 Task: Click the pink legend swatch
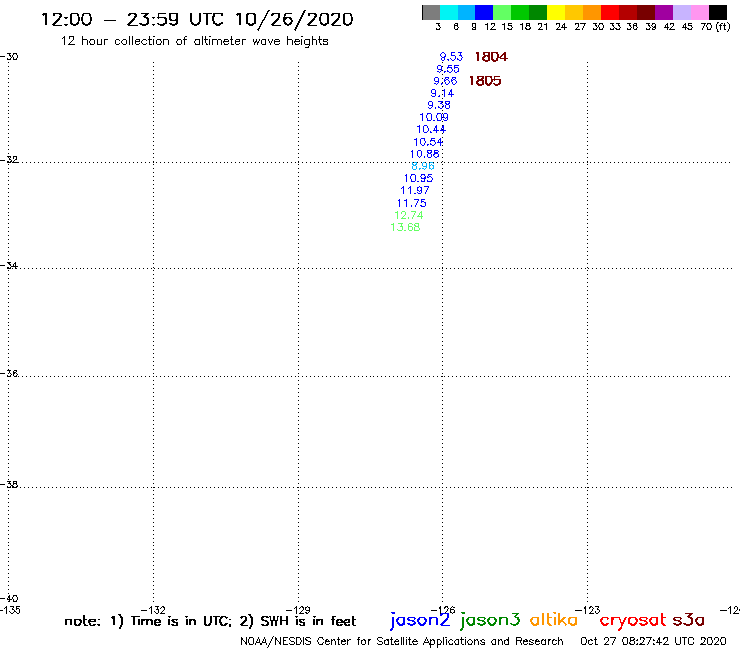(x=699, y=12)
